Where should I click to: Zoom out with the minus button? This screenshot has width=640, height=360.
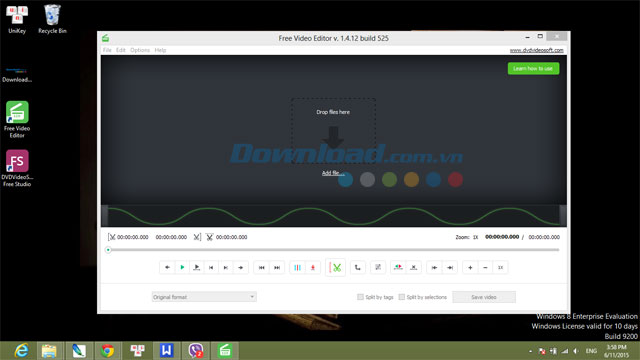[485, 267]
